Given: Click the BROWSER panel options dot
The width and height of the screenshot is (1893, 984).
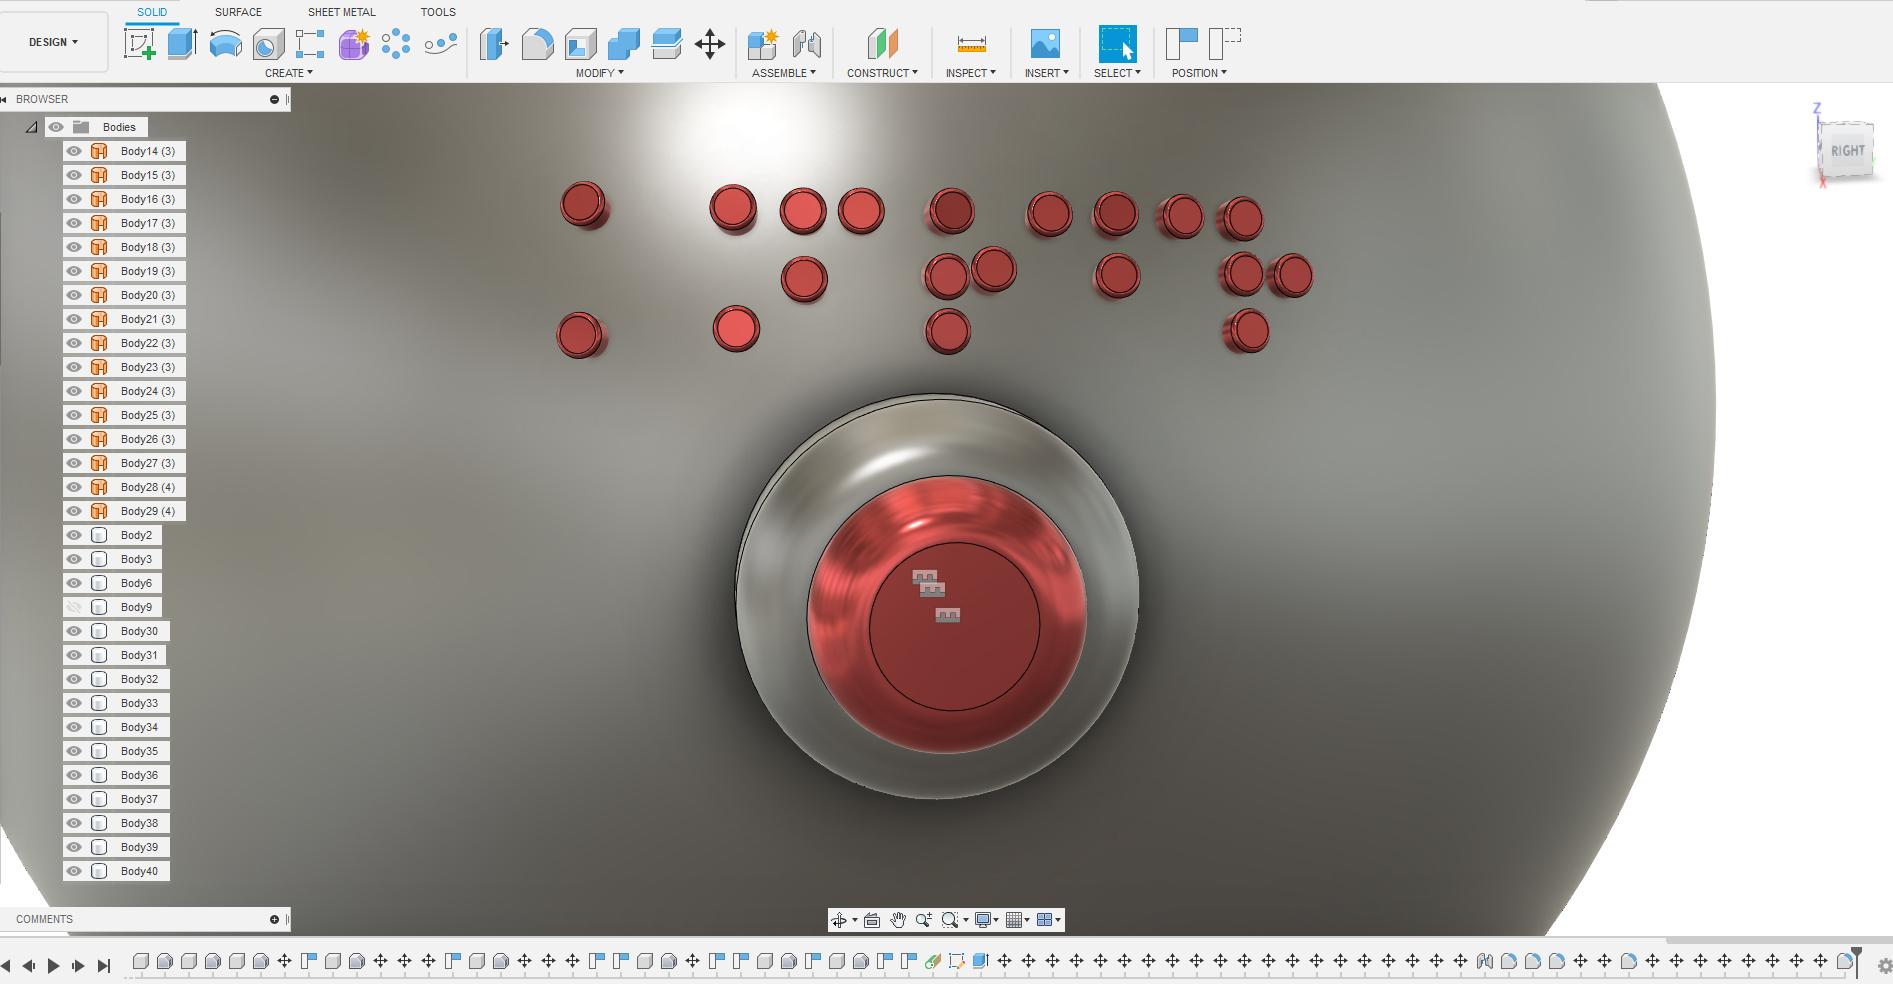Looking at the screenshot, I should (275, 99).
